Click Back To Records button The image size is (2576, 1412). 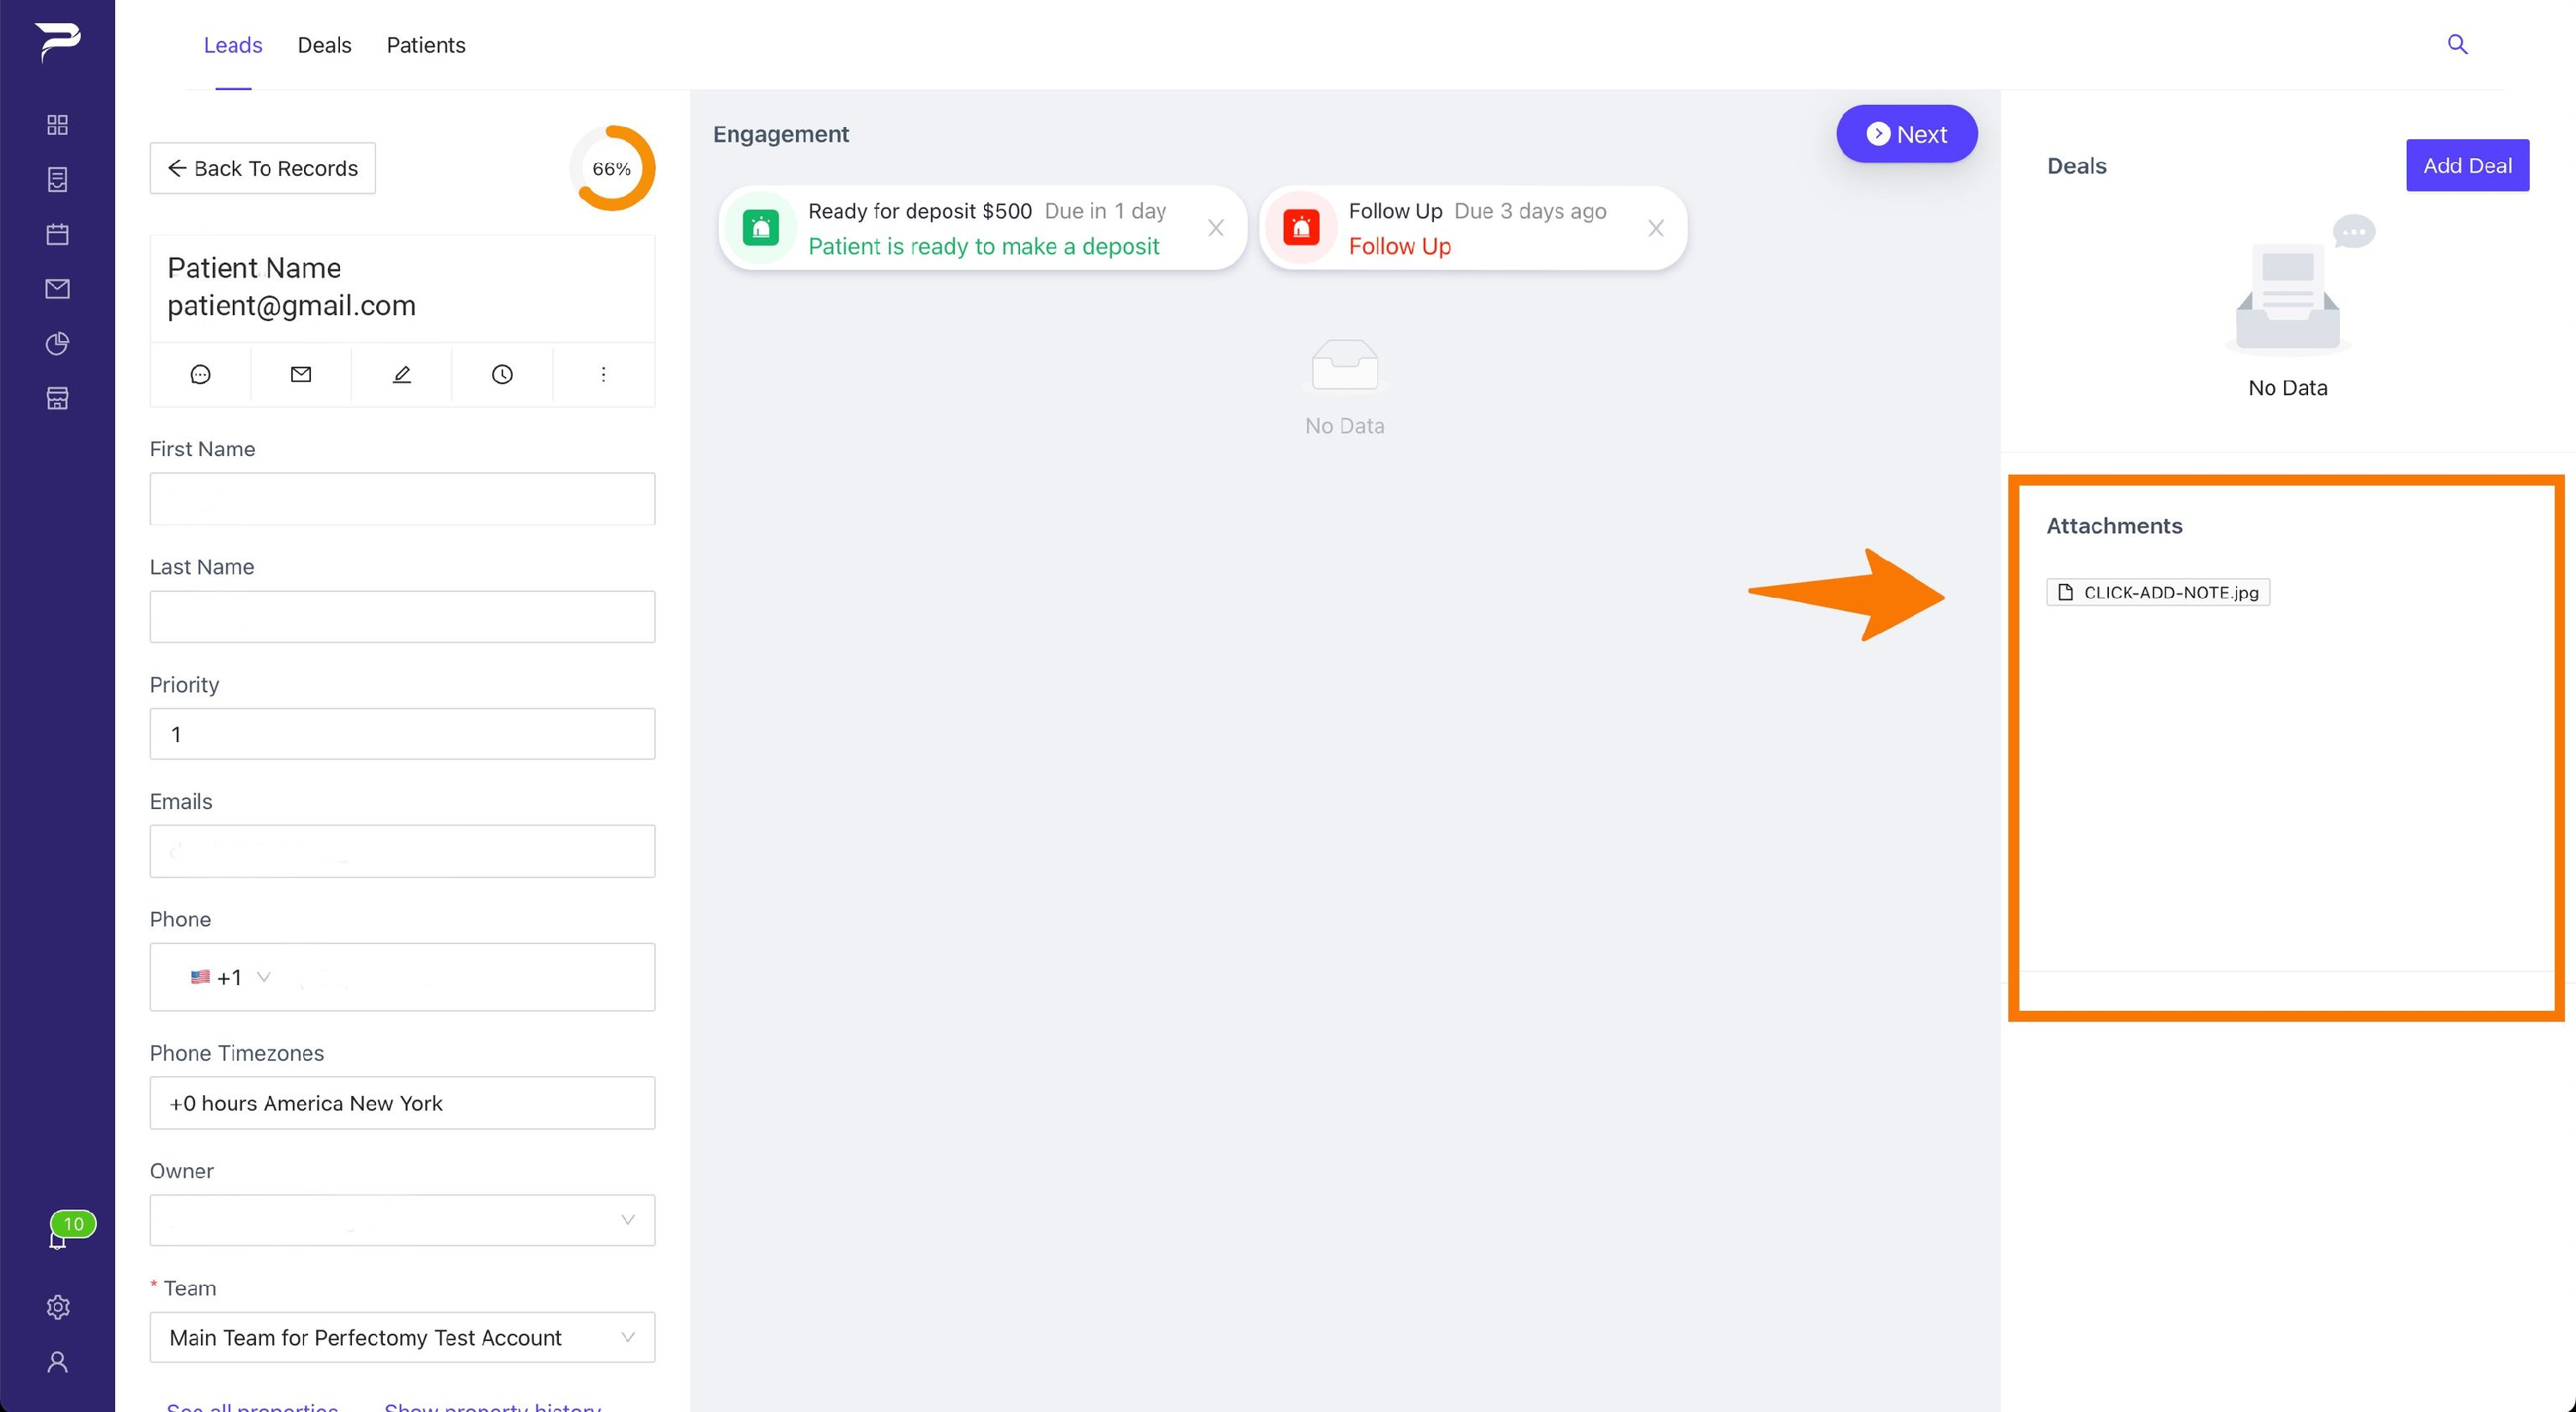pos(262,168)
